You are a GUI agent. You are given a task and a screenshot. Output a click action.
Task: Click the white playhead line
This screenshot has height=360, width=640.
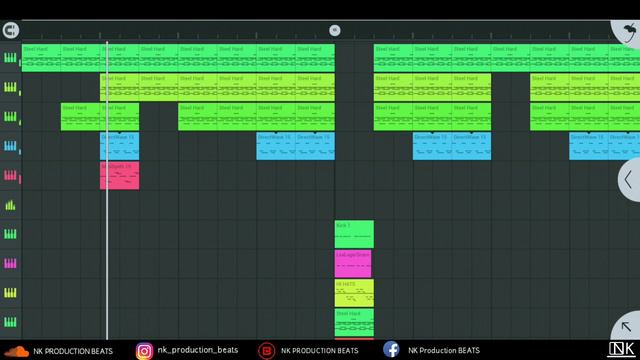(x=107, y=190)
